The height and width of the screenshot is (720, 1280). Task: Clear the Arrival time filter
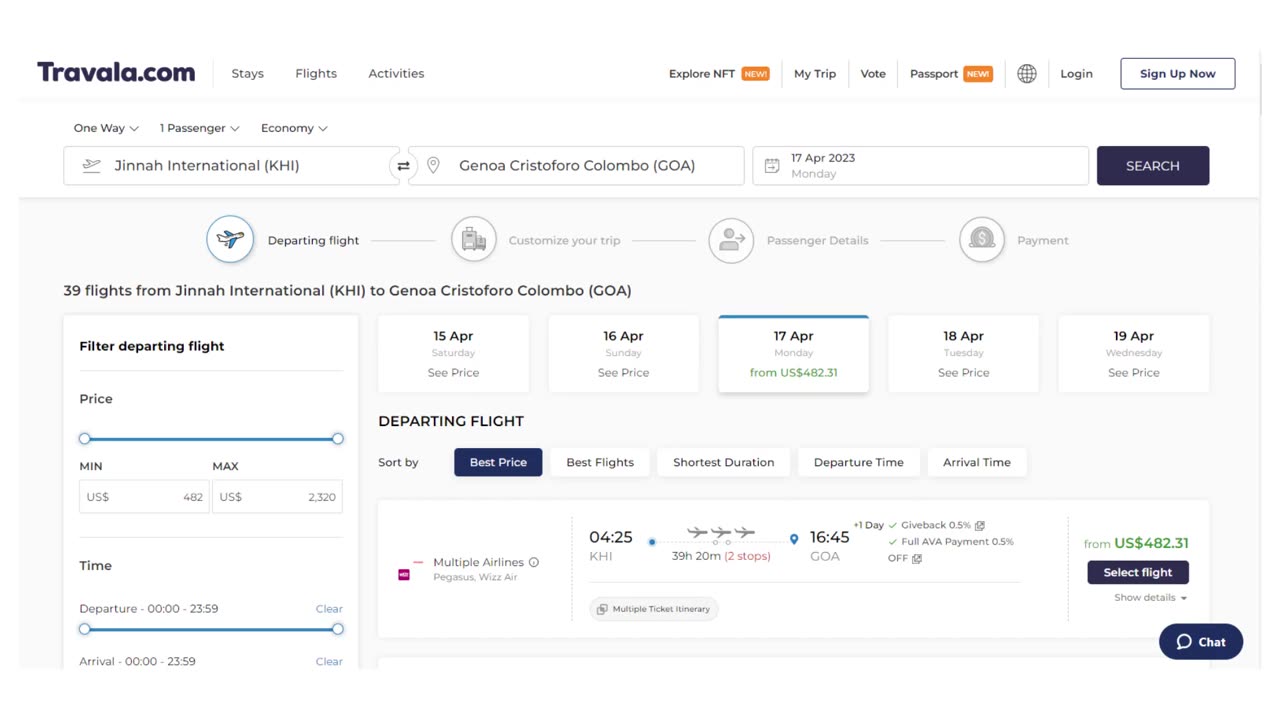(329, 661)
